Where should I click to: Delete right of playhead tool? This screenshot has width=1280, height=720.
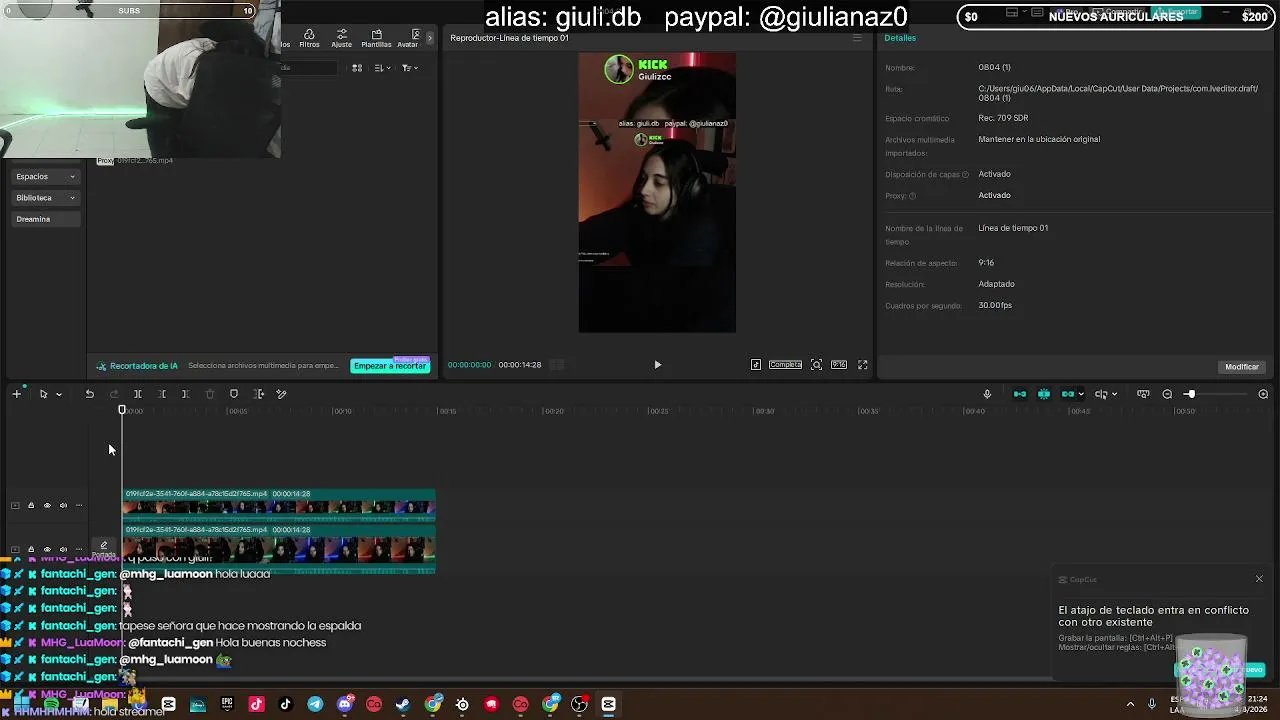185,394
